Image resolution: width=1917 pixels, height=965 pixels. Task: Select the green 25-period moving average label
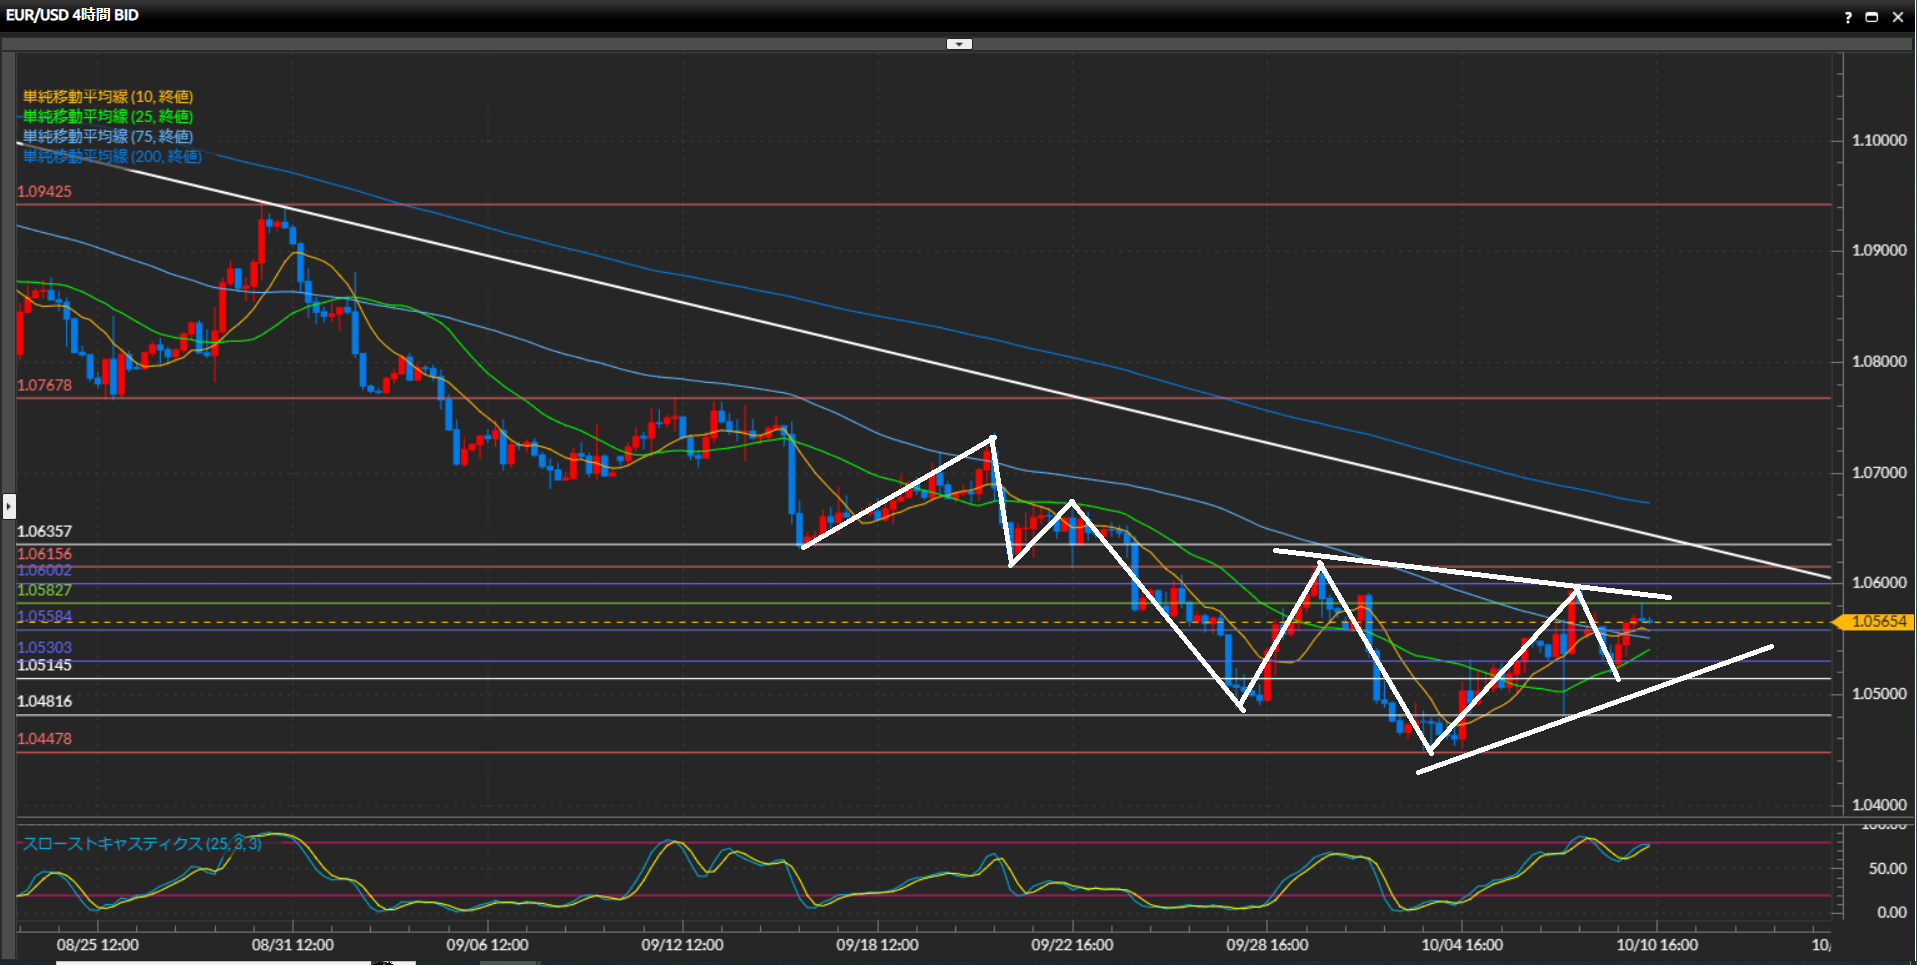[108, 117]
